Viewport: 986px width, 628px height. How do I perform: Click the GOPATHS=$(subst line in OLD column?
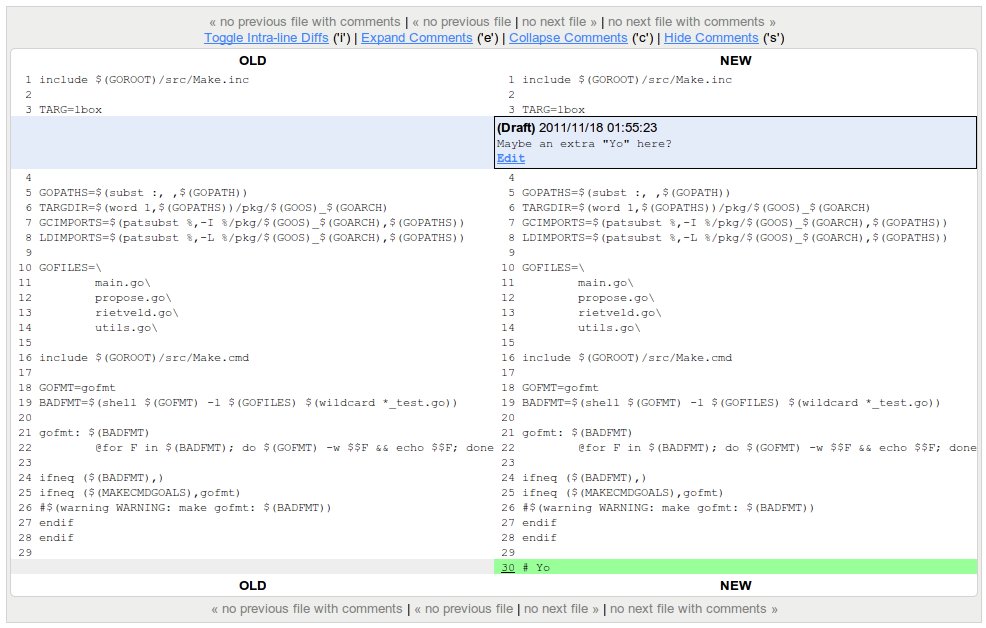click(x=143, y=193)
